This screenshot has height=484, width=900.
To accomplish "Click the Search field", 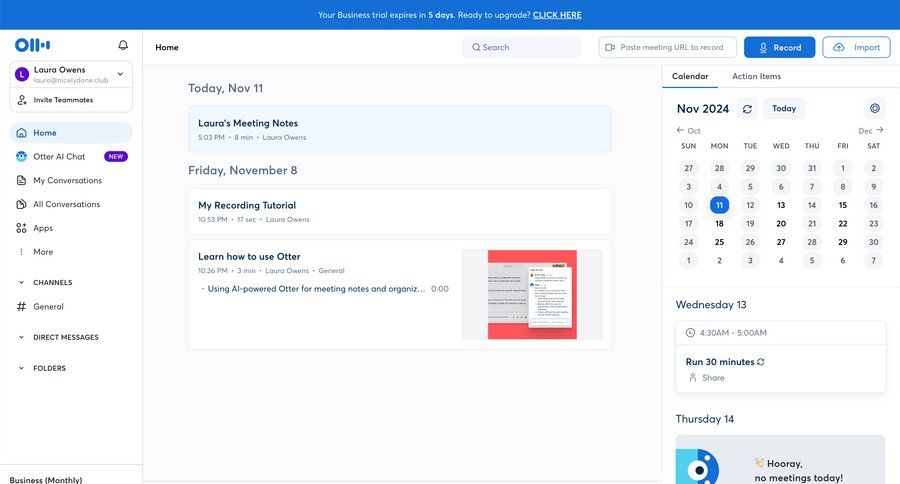I will tap(521, 48).
